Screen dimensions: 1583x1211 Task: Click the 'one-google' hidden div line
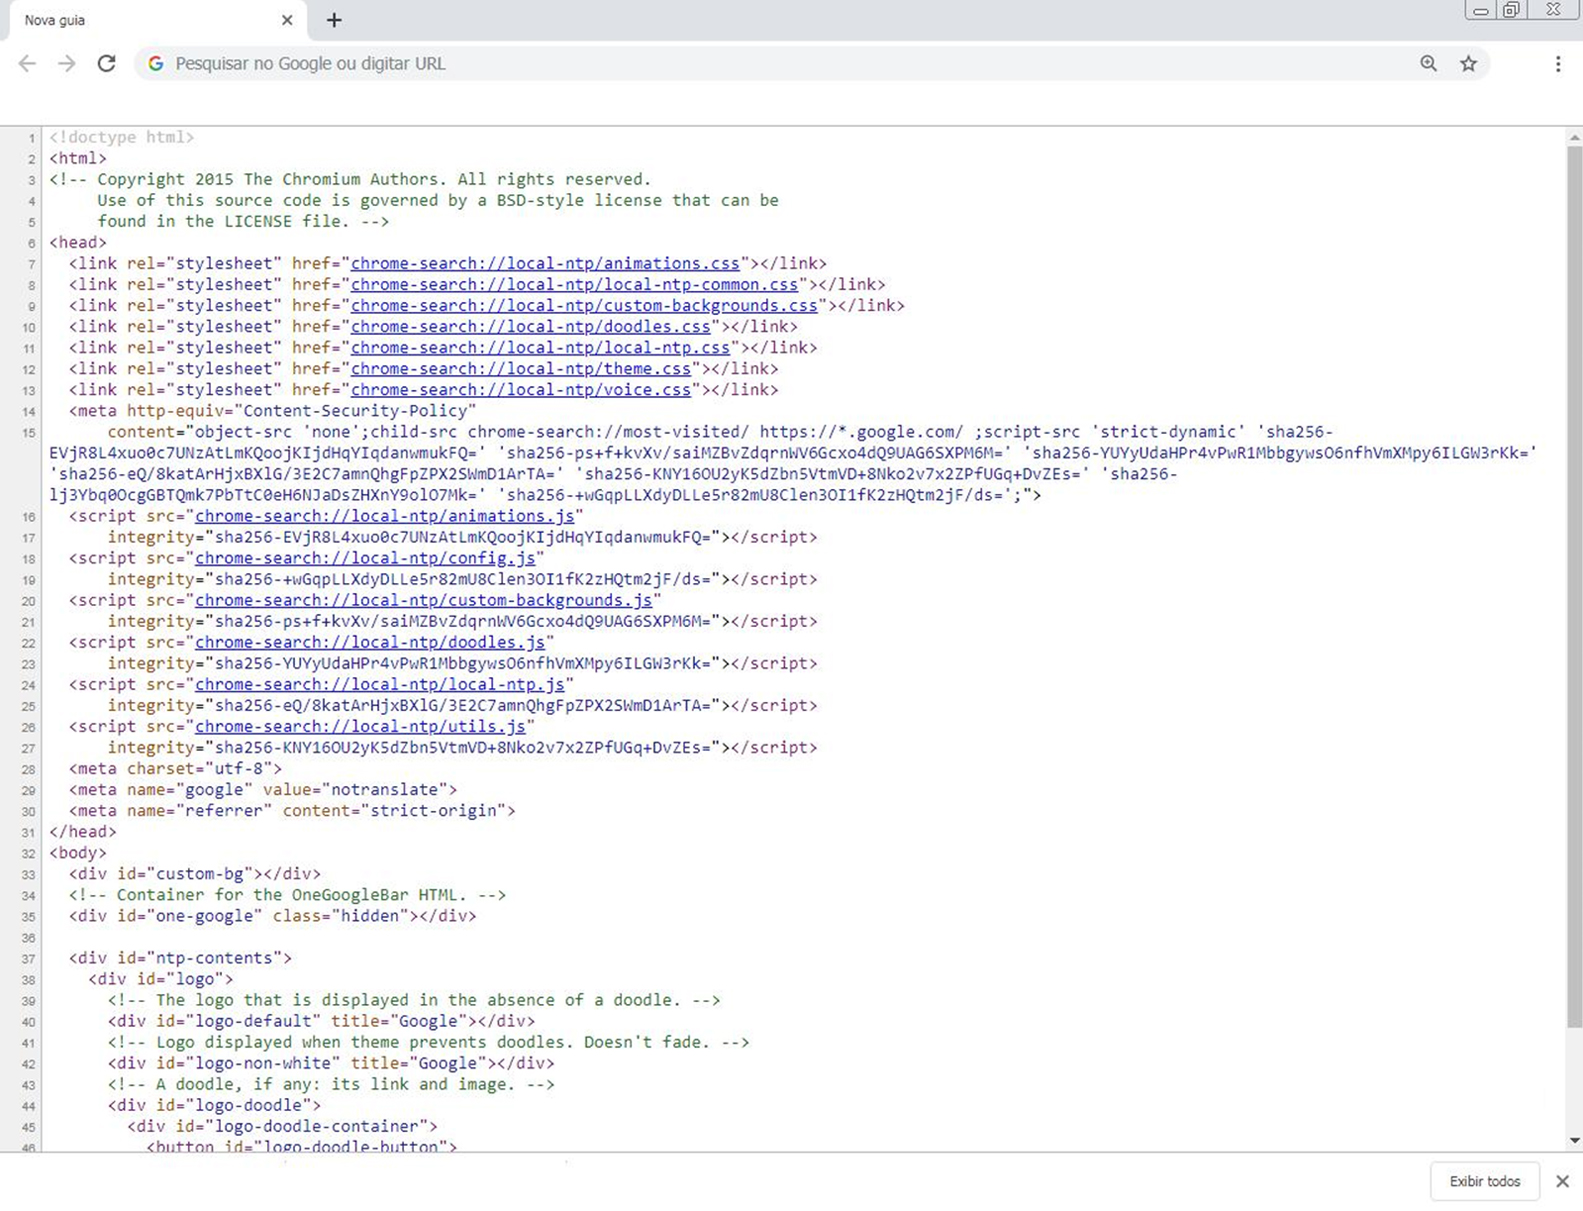[273, 915]
